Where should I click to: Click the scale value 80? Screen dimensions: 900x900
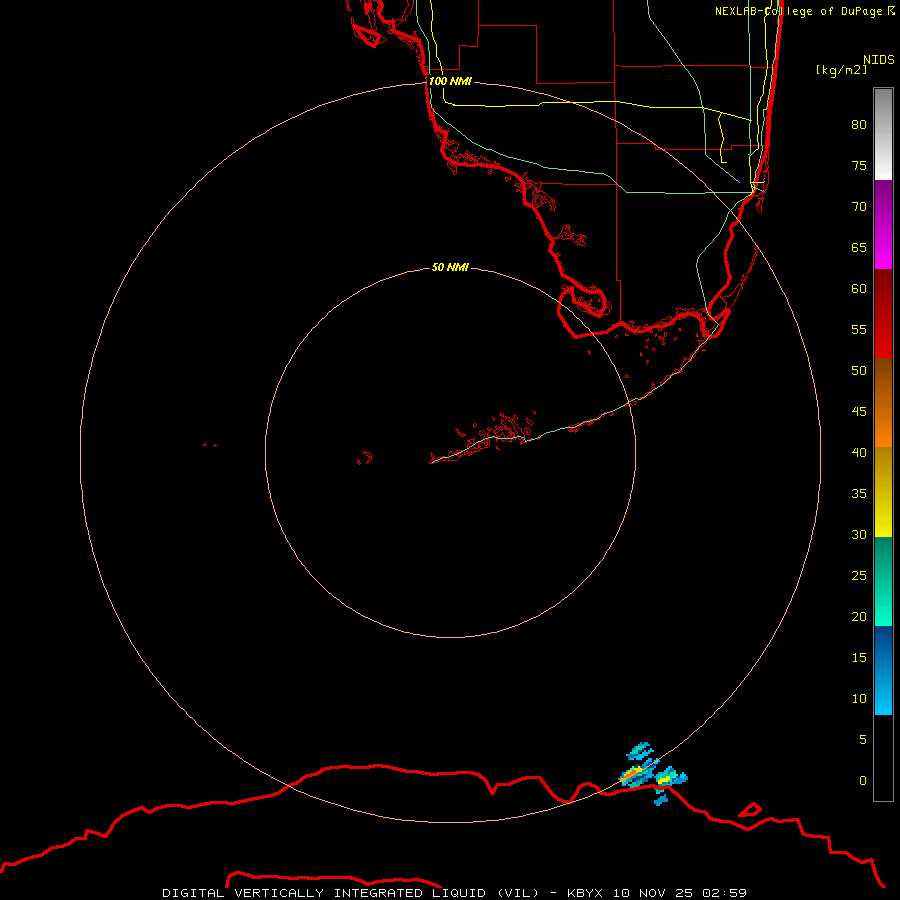[859, 125]
